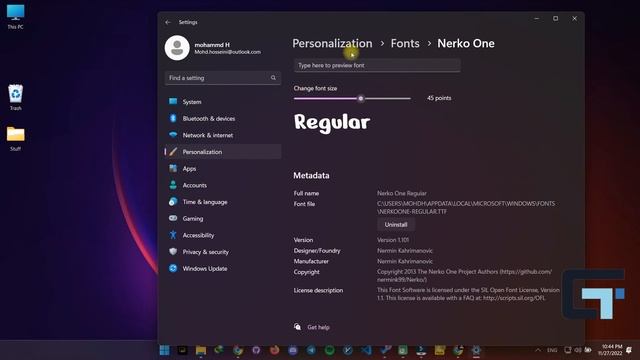Click the Fonts breadcrumb link
This screenshot has height=360, width=640.
[x=405, y=43]
